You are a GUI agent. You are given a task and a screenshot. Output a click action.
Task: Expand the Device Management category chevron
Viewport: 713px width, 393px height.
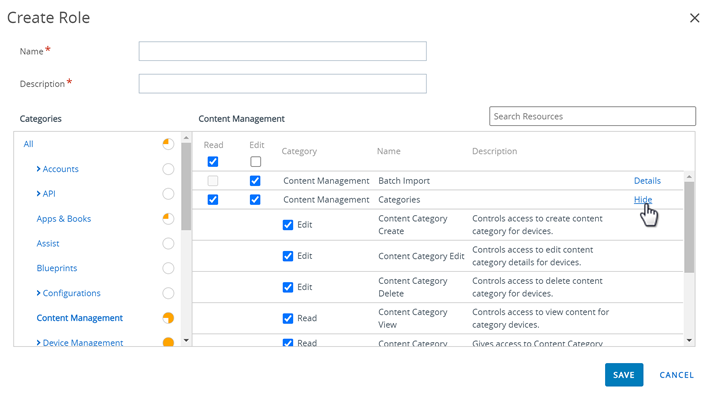click(38, 343)
